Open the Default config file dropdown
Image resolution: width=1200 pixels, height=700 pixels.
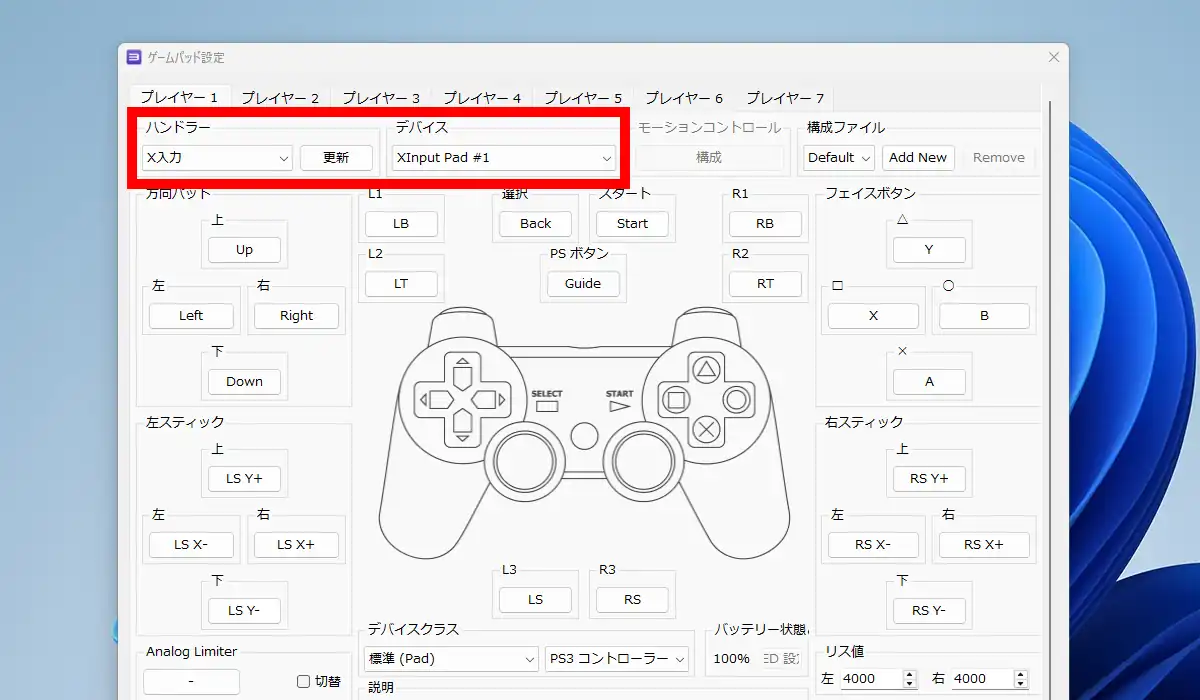839,158
